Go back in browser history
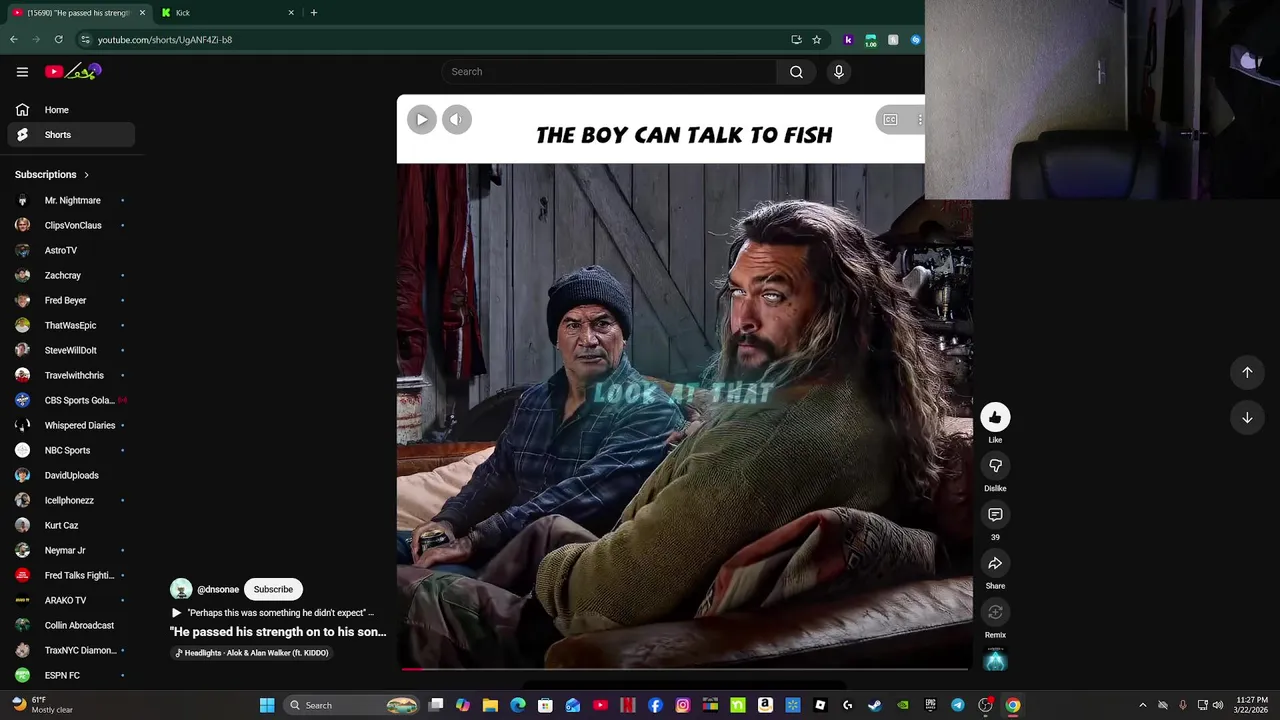Screen dimensions: 1280x720 [x=14, y=40]
